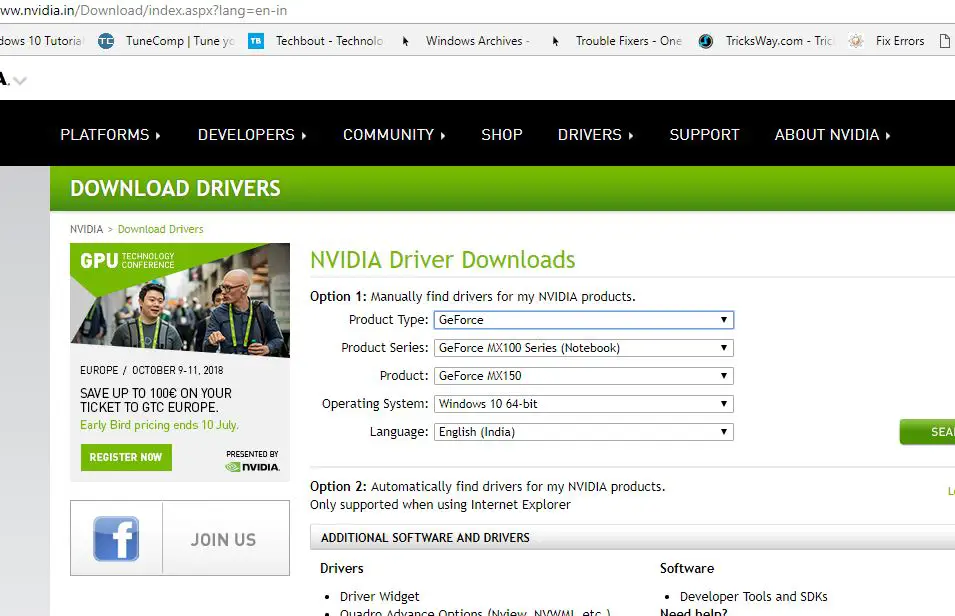The width and height of the screenshot is (955, 616).
Task: Expand the Product Series dropdown
Action: (x=584, y=348)
